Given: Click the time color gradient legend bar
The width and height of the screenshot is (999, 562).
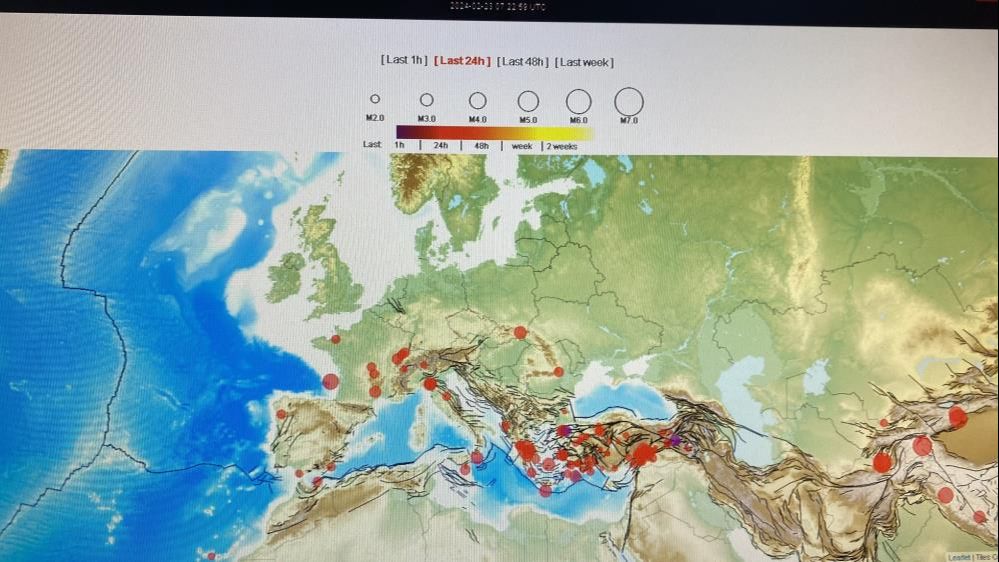Looking at the screenshot, I should 494,132.
